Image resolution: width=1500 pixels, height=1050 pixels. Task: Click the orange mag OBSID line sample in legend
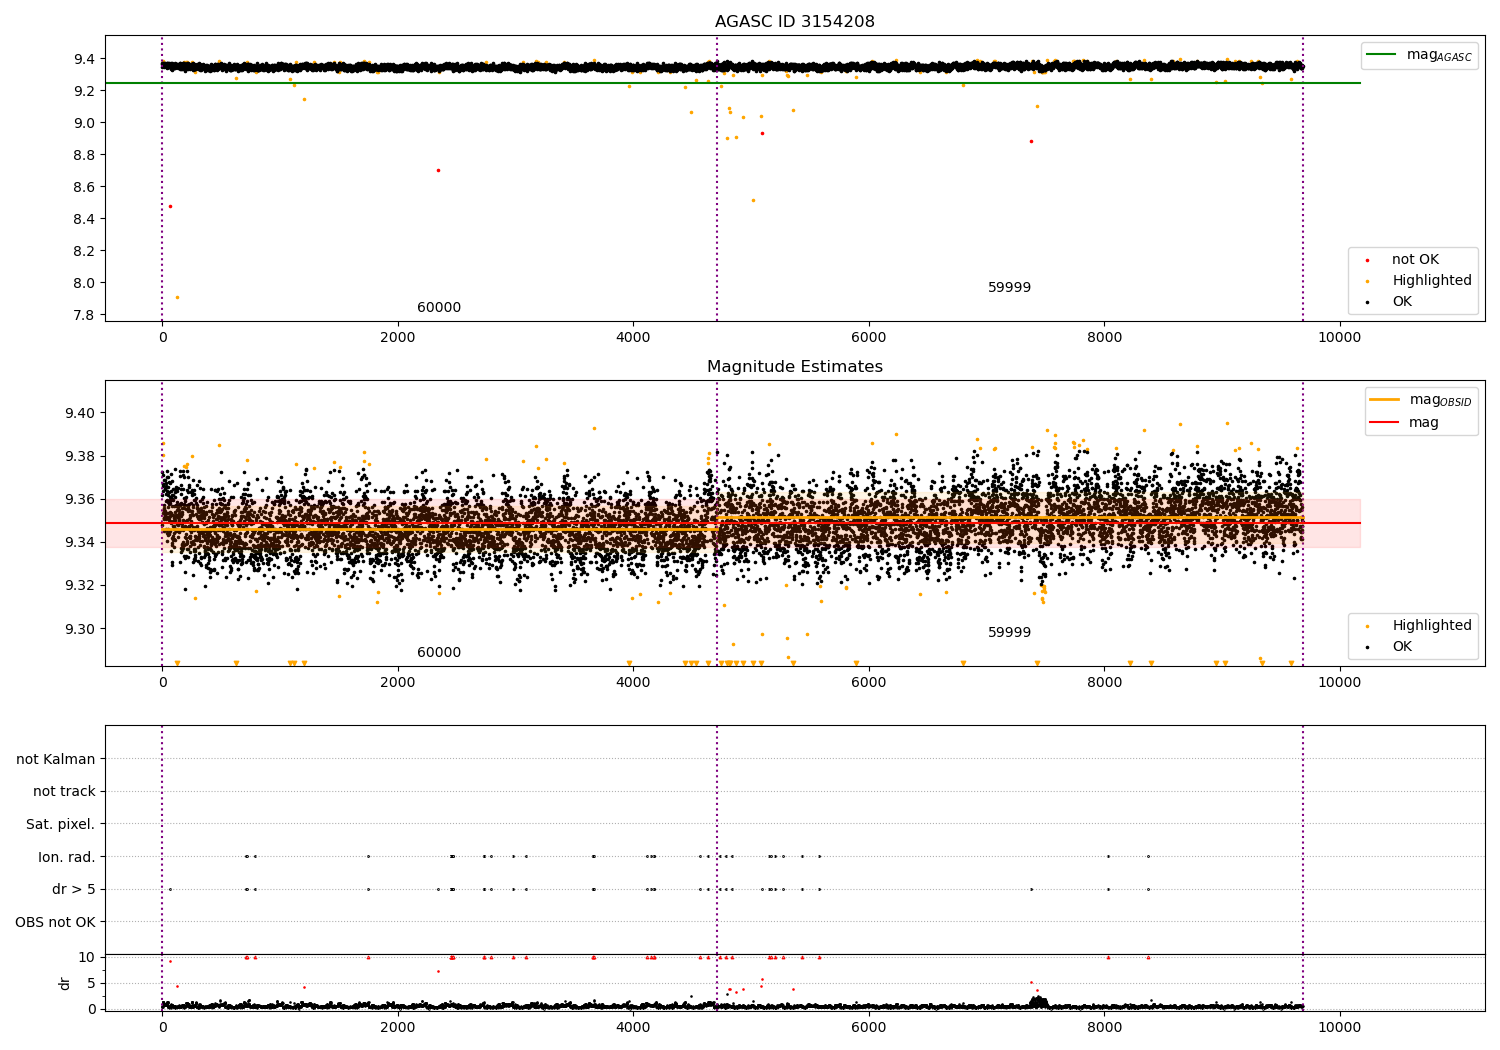[x=1384, y=400]
